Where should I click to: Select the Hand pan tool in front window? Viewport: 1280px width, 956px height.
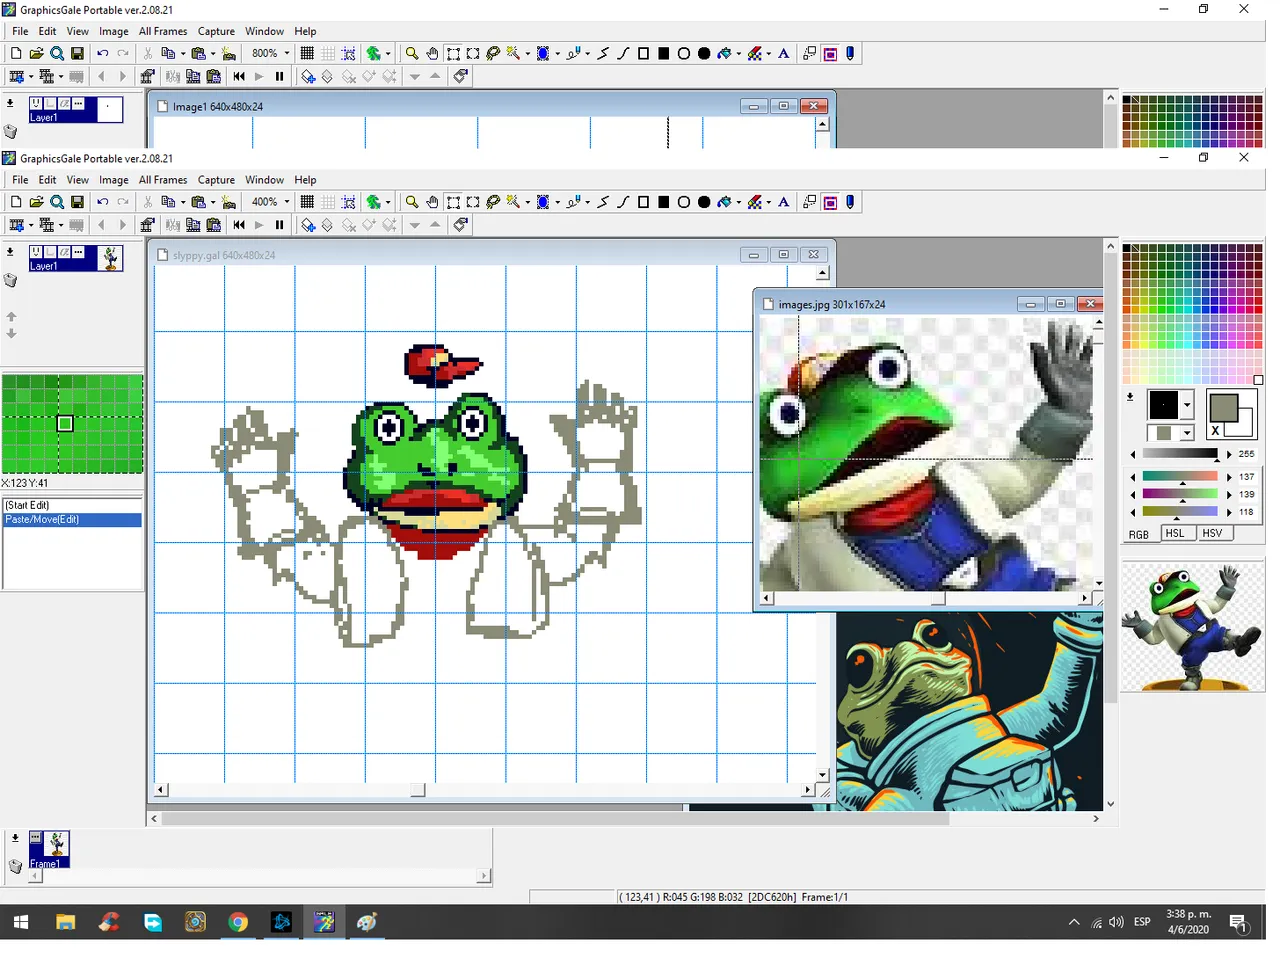point(432,202)
